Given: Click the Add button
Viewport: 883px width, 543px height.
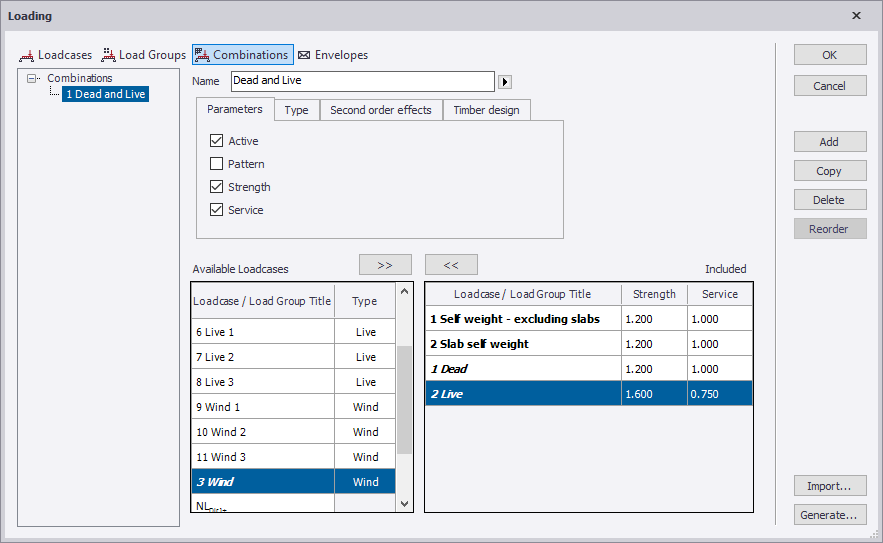Looking at the screenshot, I should click(x=830, y=142).
